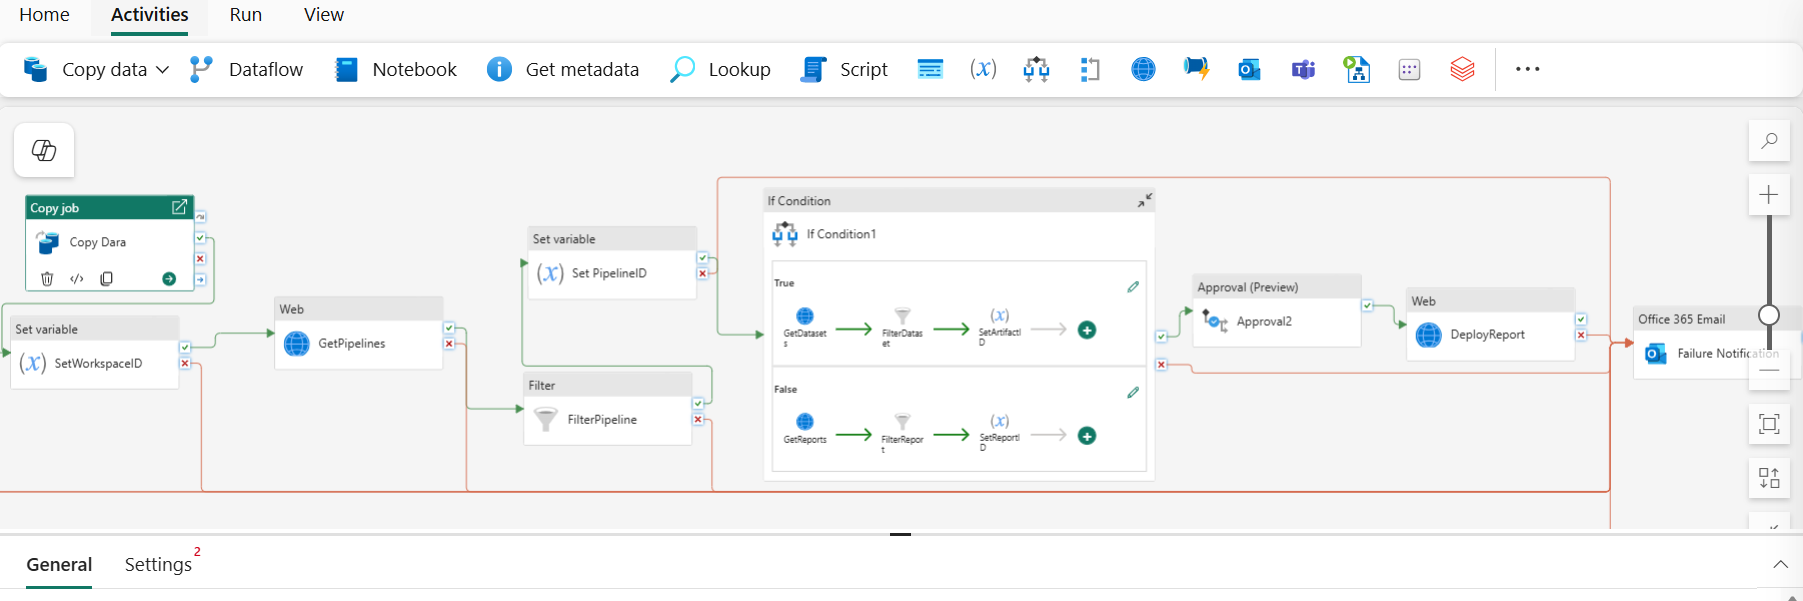
Task: Add activity in True branch plus button
Action: coord(1087,330)
